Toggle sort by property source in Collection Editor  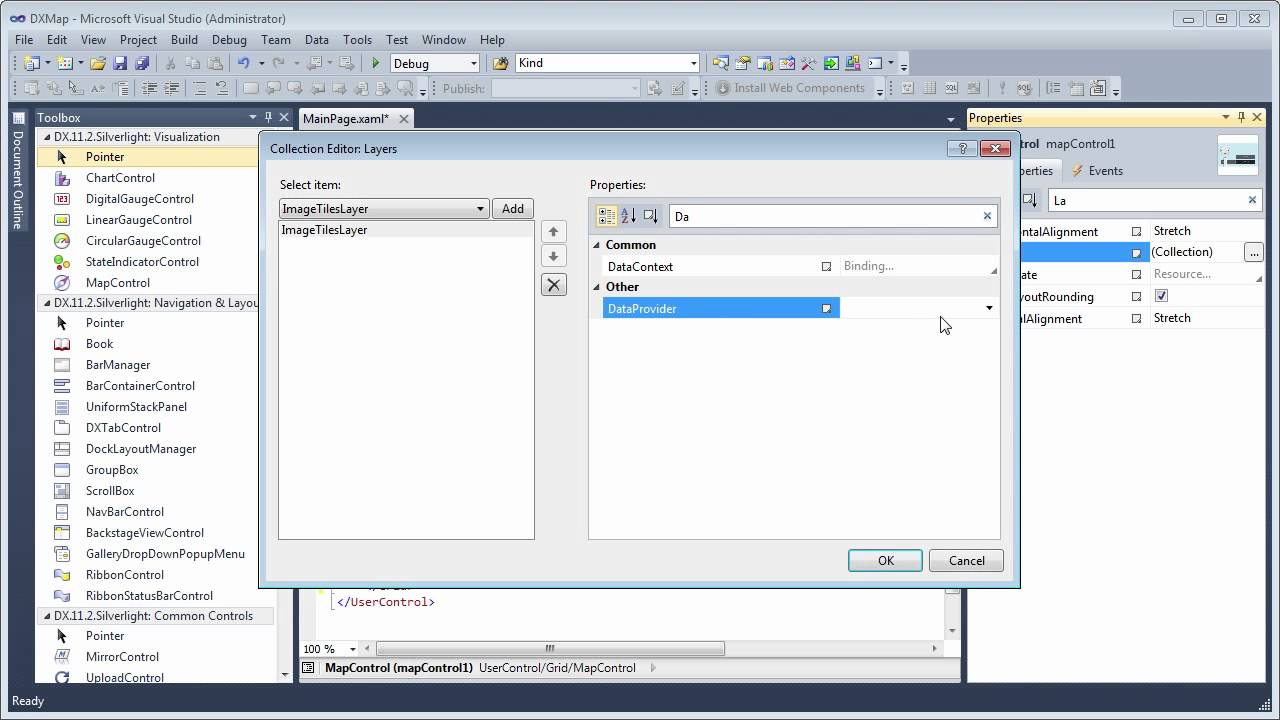(651, 216)
